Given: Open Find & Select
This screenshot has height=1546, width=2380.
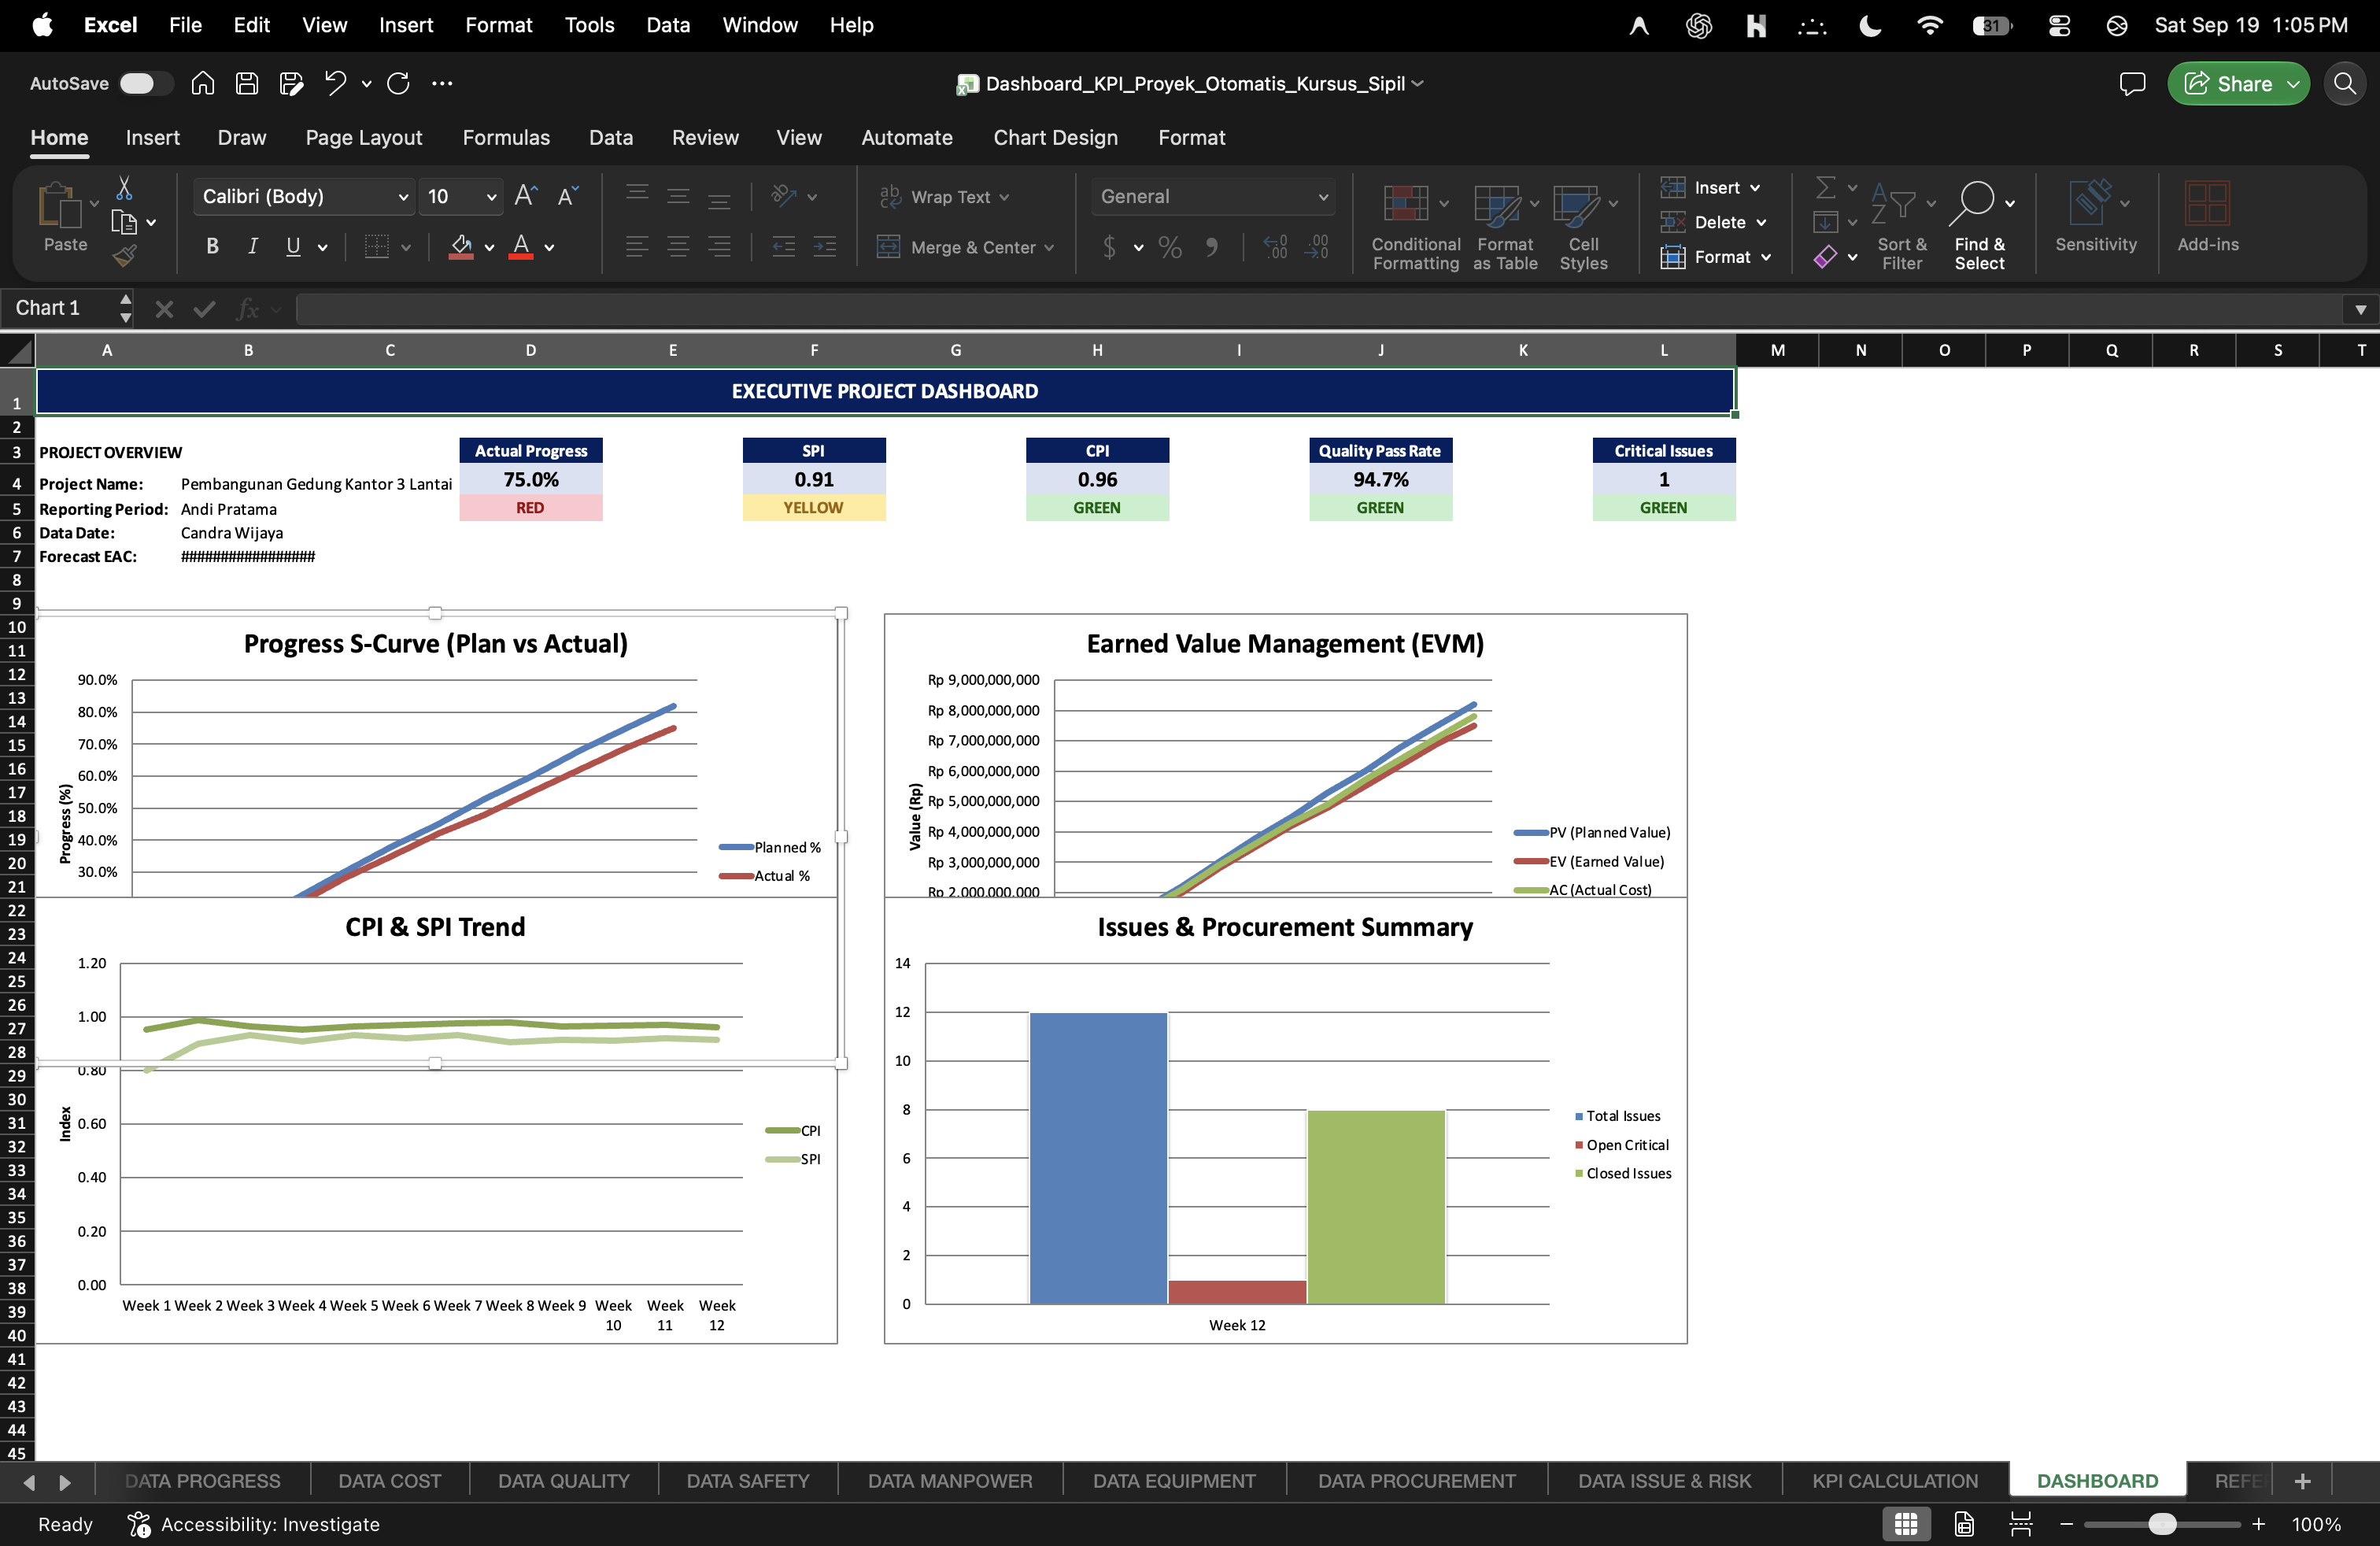Looking at the screenshot, I should [1980, 226].
